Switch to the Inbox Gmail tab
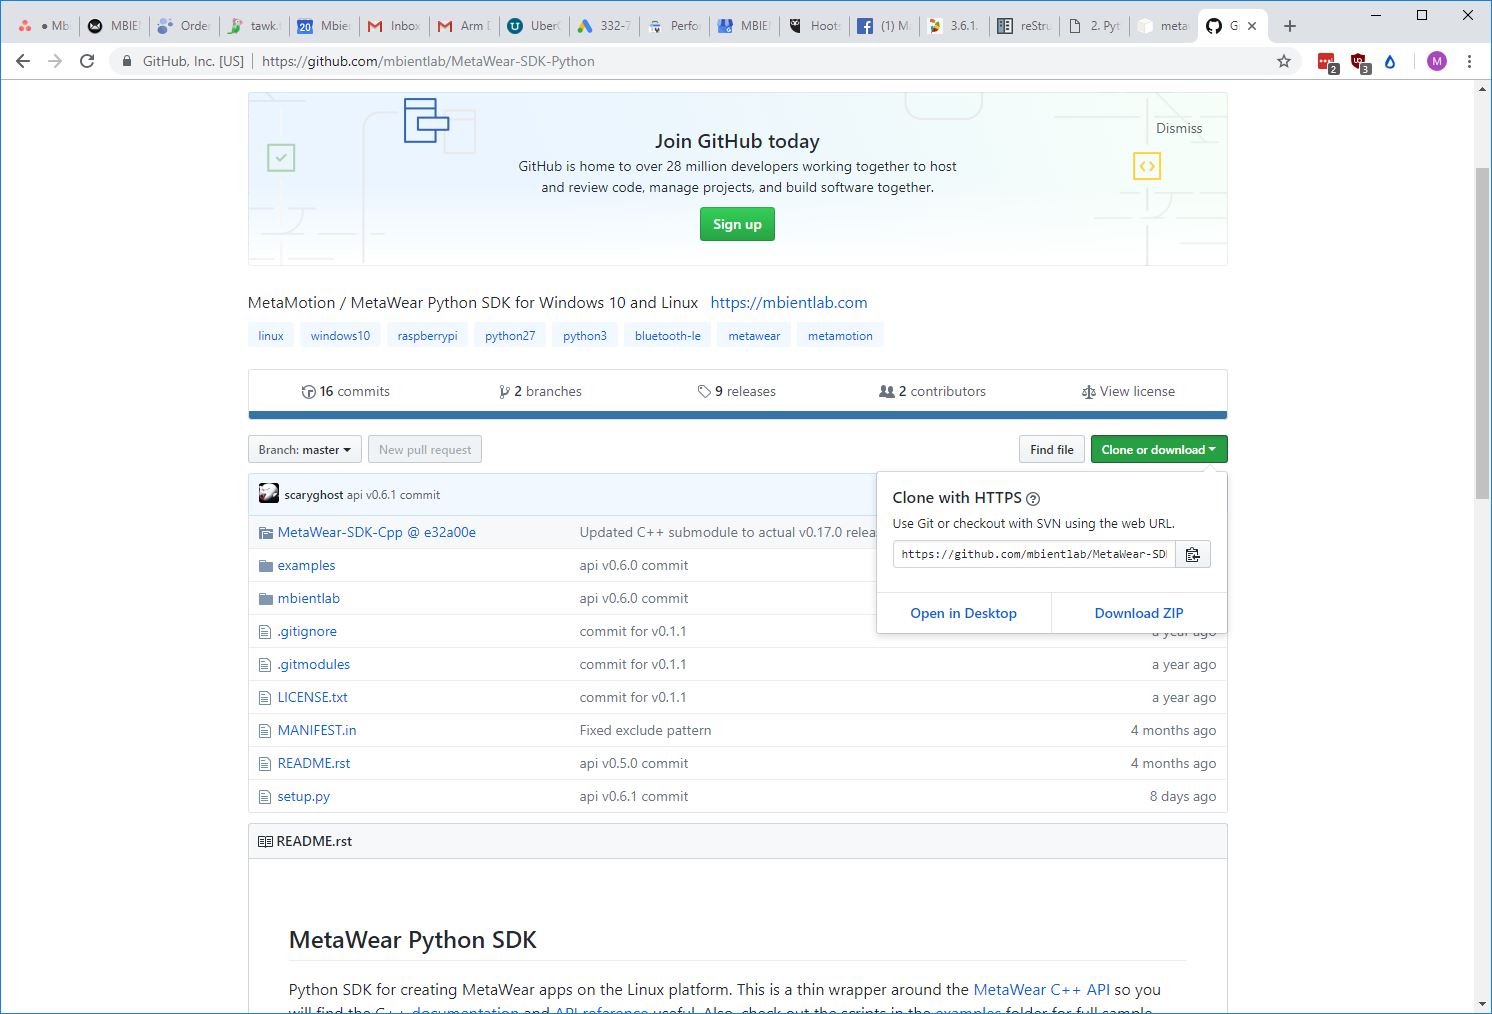Image resolution: width=1492 pixels, height=1014 pixels. click(x=394, y=26)
